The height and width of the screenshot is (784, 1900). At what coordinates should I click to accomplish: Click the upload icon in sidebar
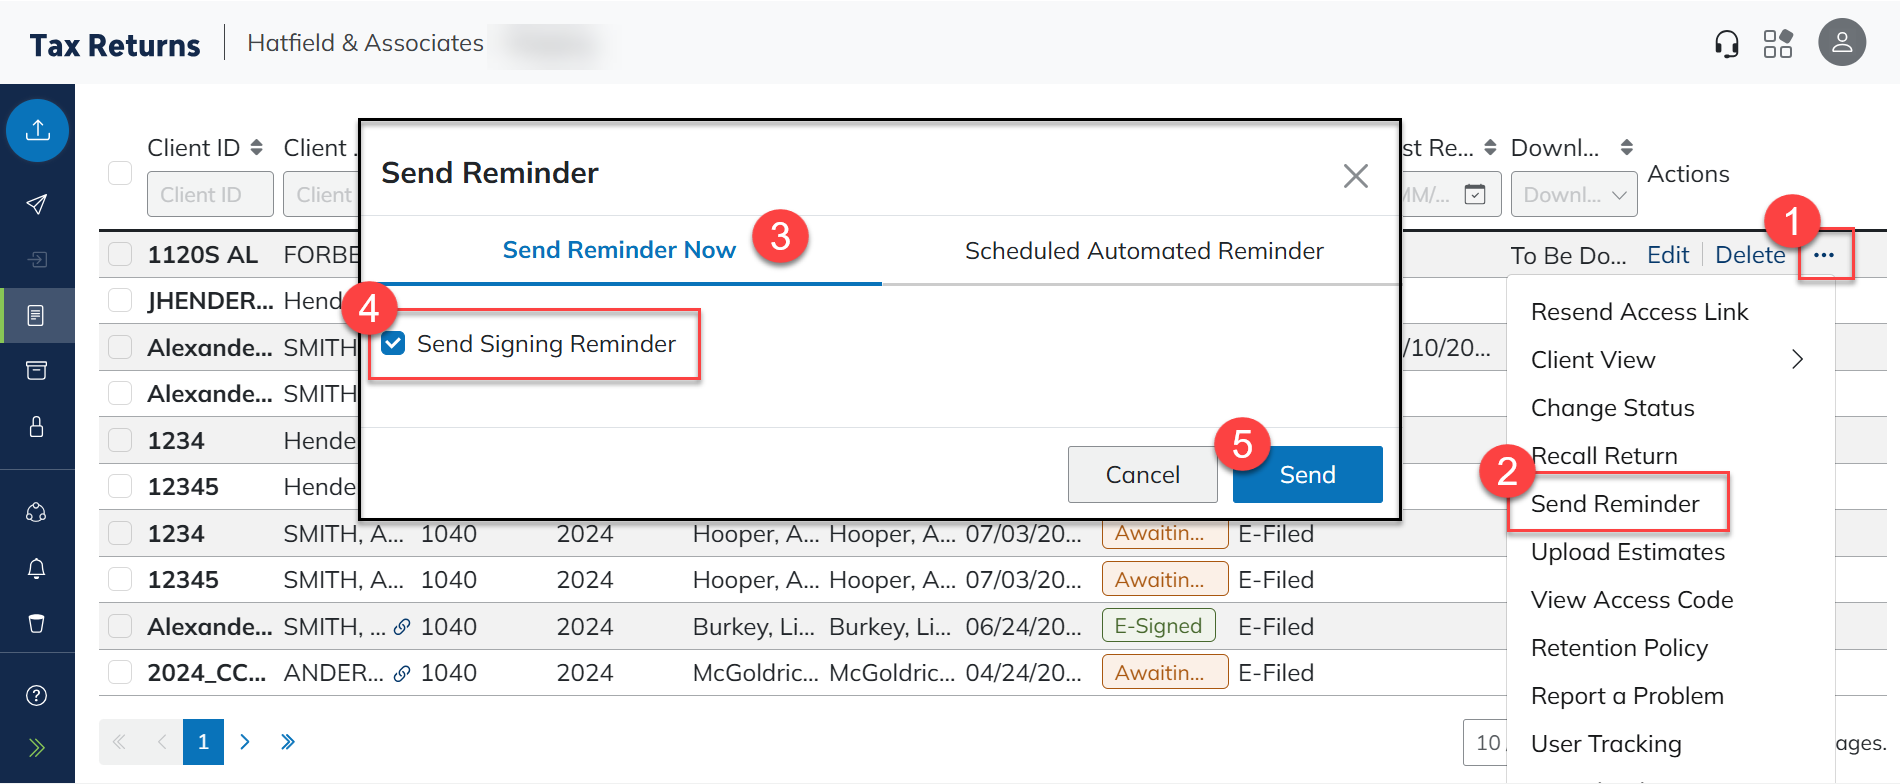pos(38,130)
